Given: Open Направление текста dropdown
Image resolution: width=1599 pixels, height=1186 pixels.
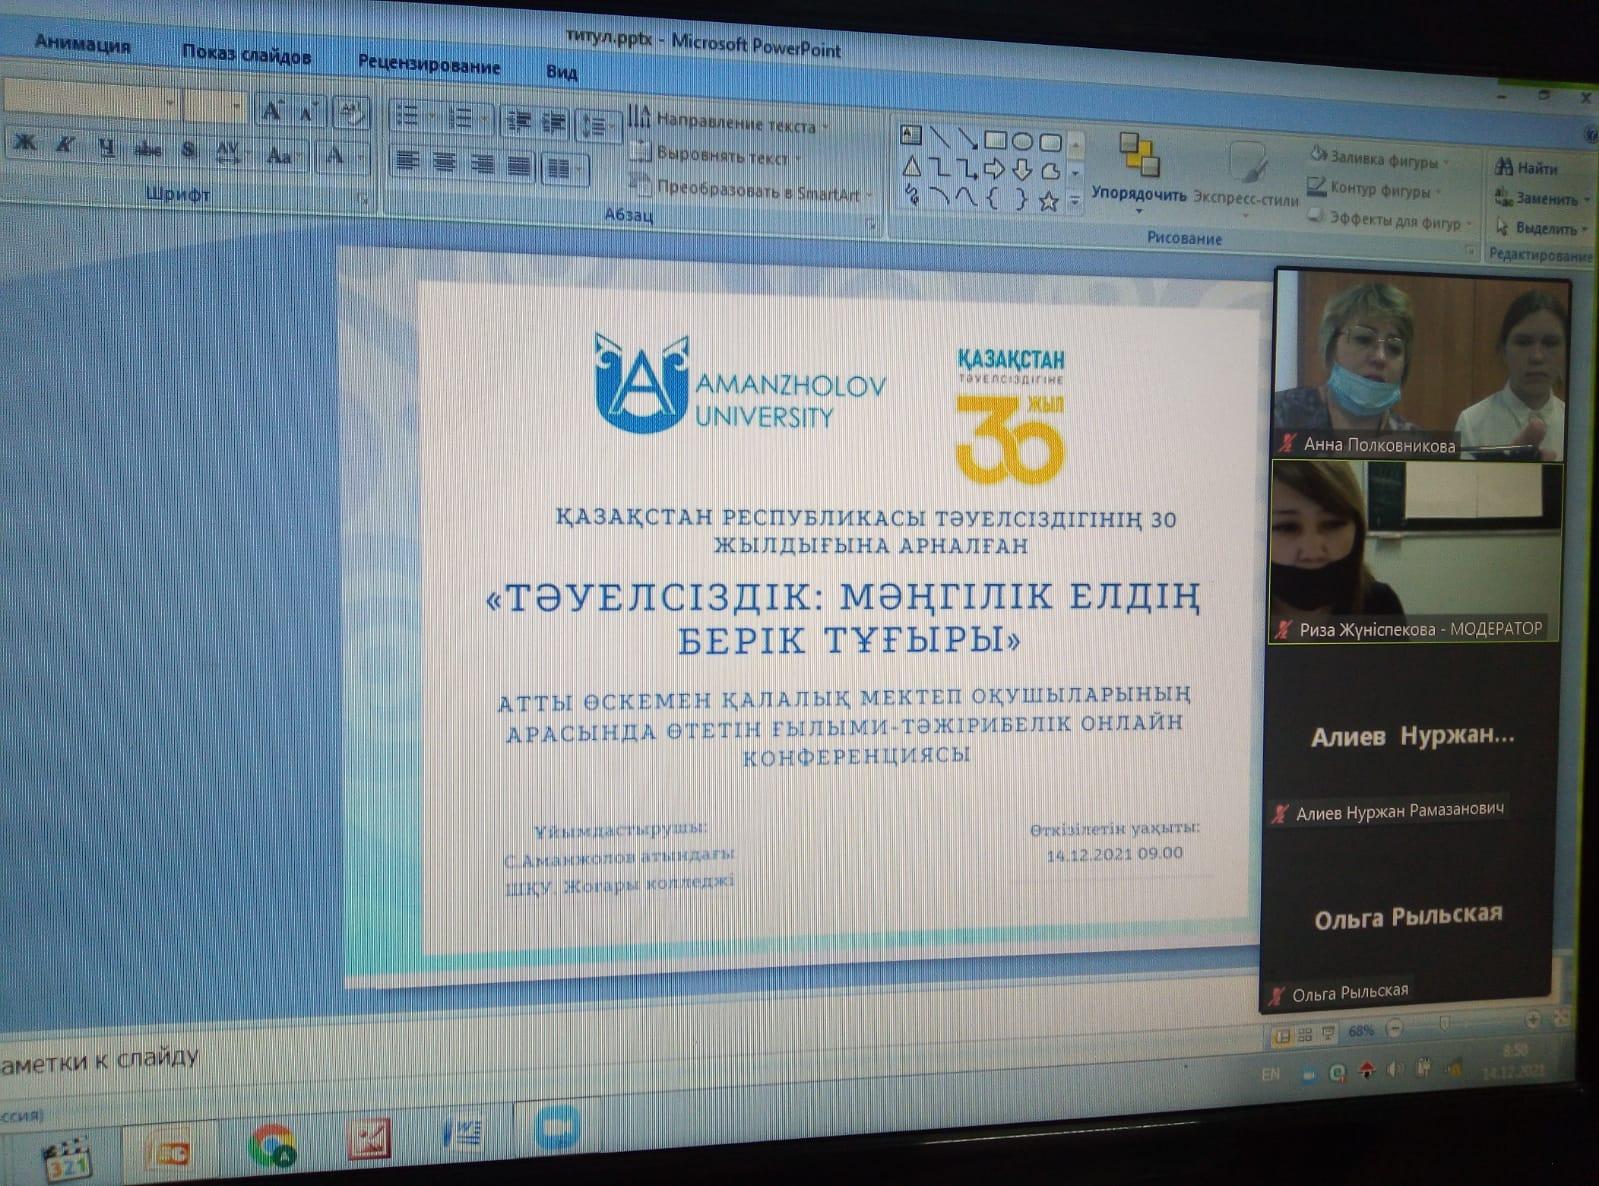Looking at the screenshot, I should (729, 122).
